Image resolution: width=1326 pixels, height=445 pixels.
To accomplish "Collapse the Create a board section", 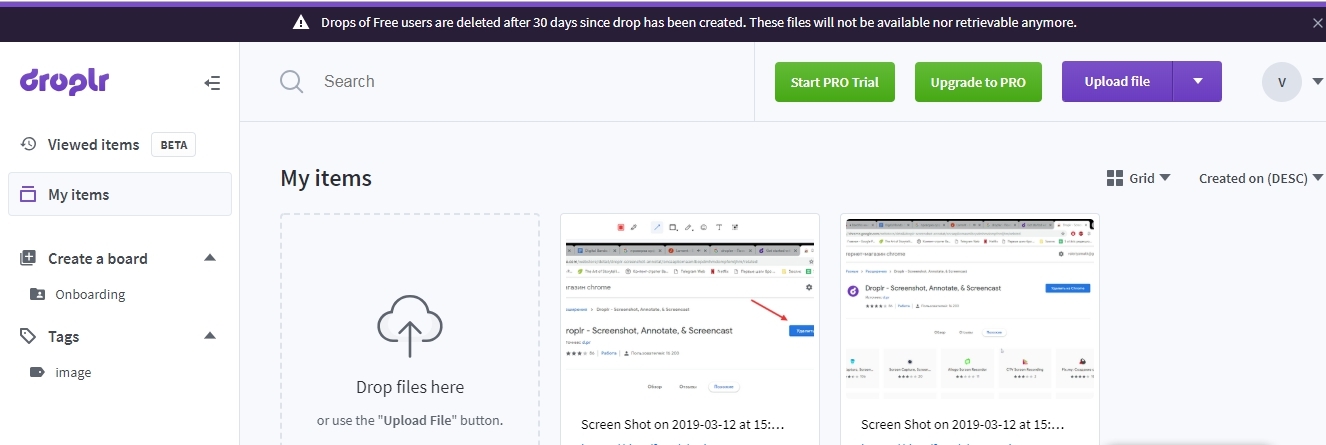I will pos(210,258).
